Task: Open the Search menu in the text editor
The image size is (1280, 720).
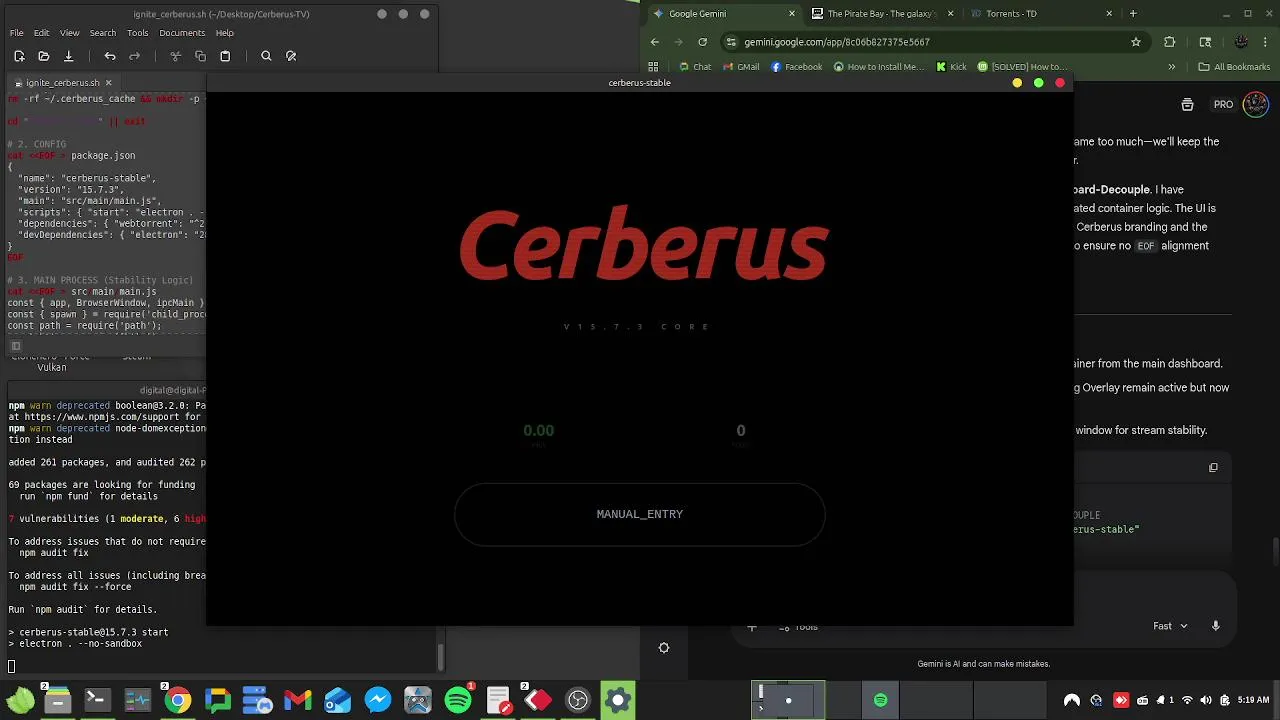Action: coord(103,33)
